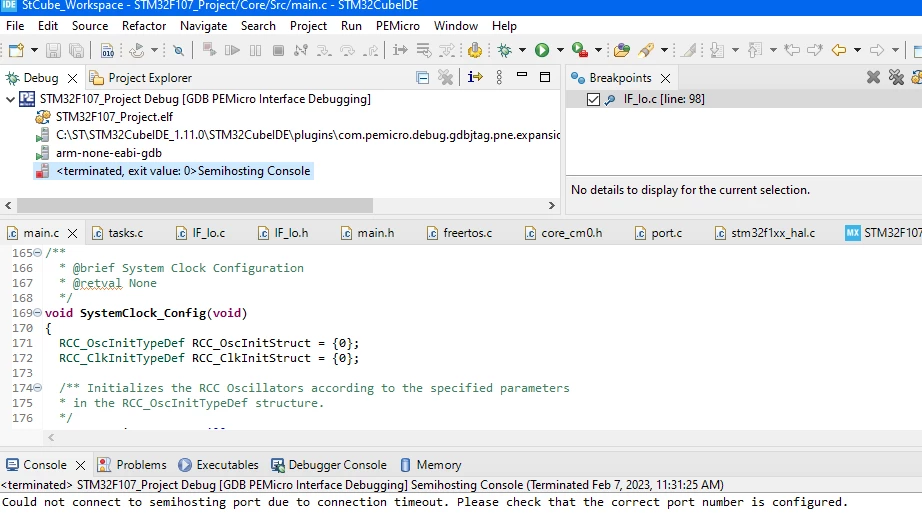Image resolution: width=922 pixels, height=530 pixels.
Task: Click the New file toolbar icon
Action: click(16, 51)
